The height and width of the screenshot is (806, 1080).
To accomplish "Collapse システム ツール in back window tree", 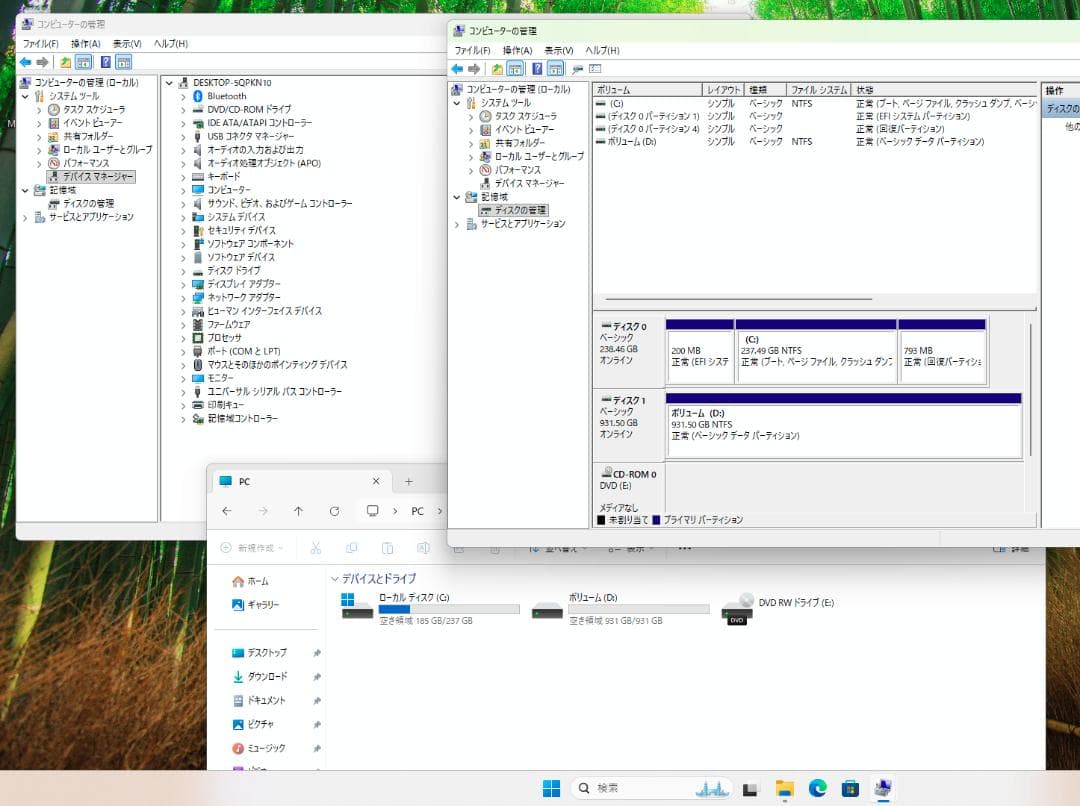I will coord(25,96).
